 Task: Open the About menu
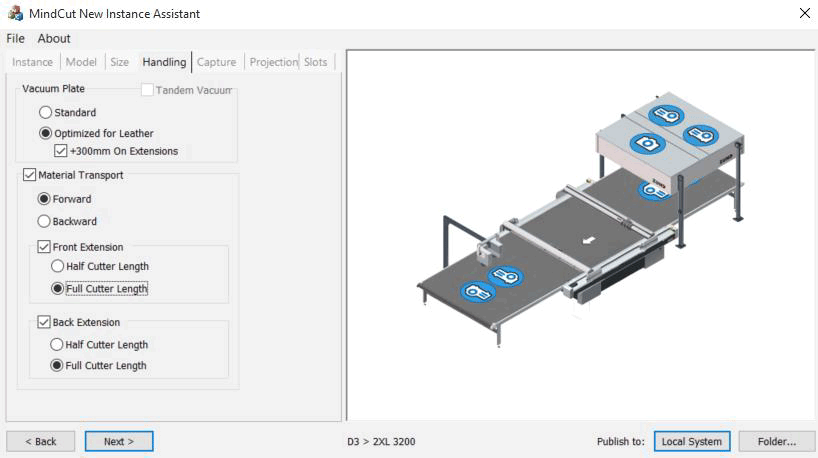(54, 39)
